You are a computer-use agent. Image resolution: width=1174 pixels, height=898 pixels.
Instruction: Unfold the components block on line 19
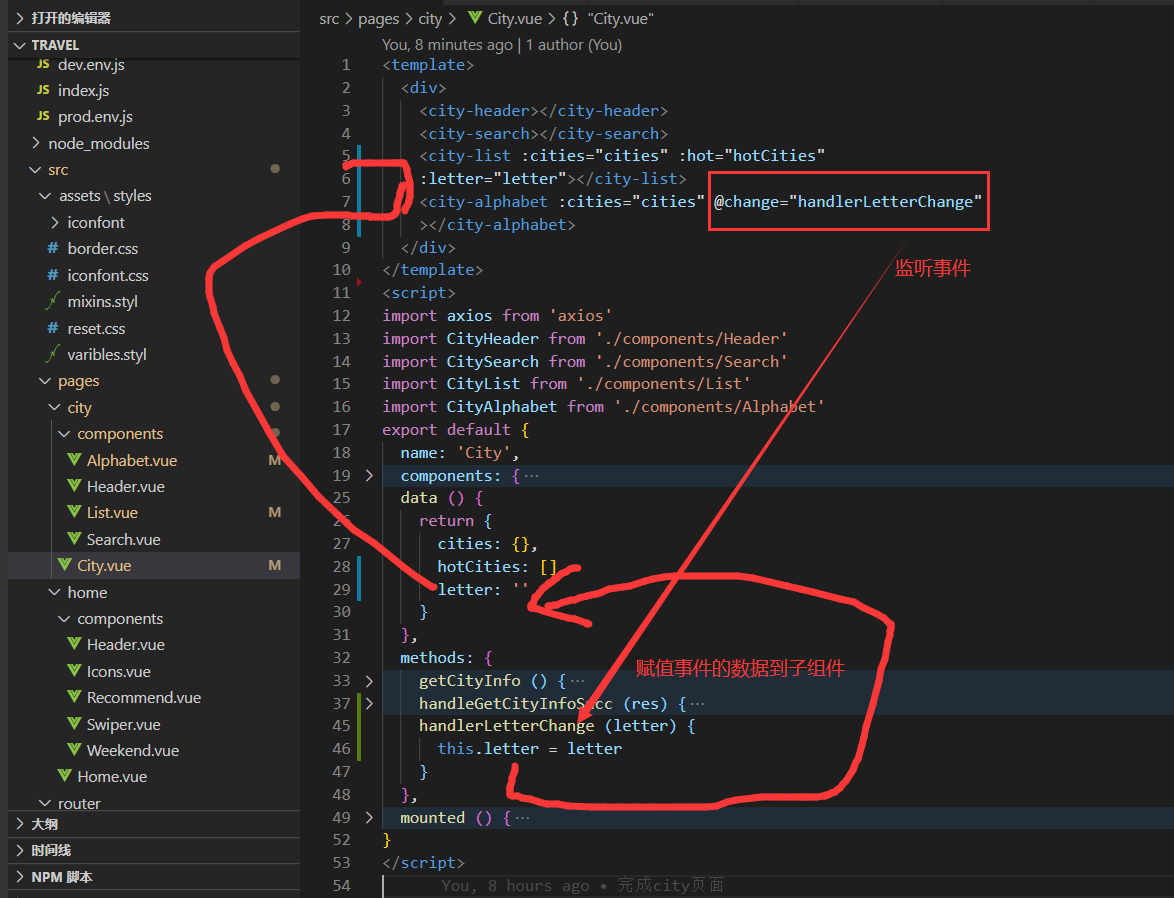(x=369, y=476)
